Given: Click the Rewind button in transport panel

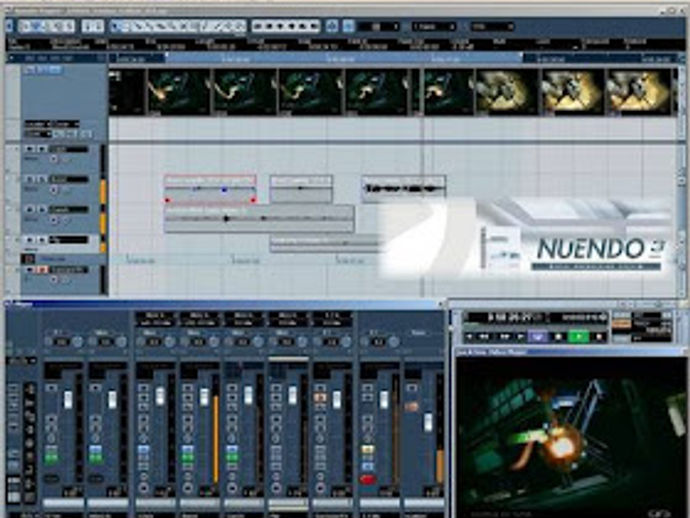Looking at the screenshot, I should 484,337.
